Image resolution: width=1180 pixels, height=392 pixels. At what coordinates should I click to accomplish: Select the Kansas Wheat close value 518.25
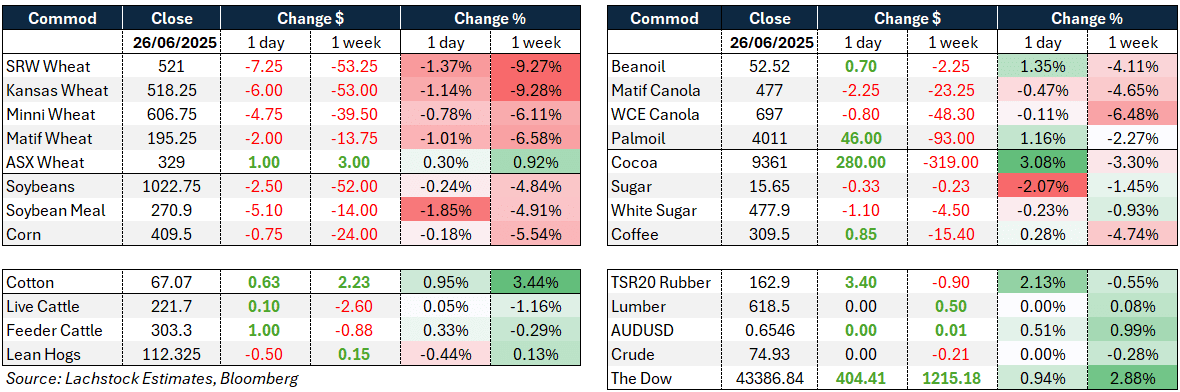[172, 90]
